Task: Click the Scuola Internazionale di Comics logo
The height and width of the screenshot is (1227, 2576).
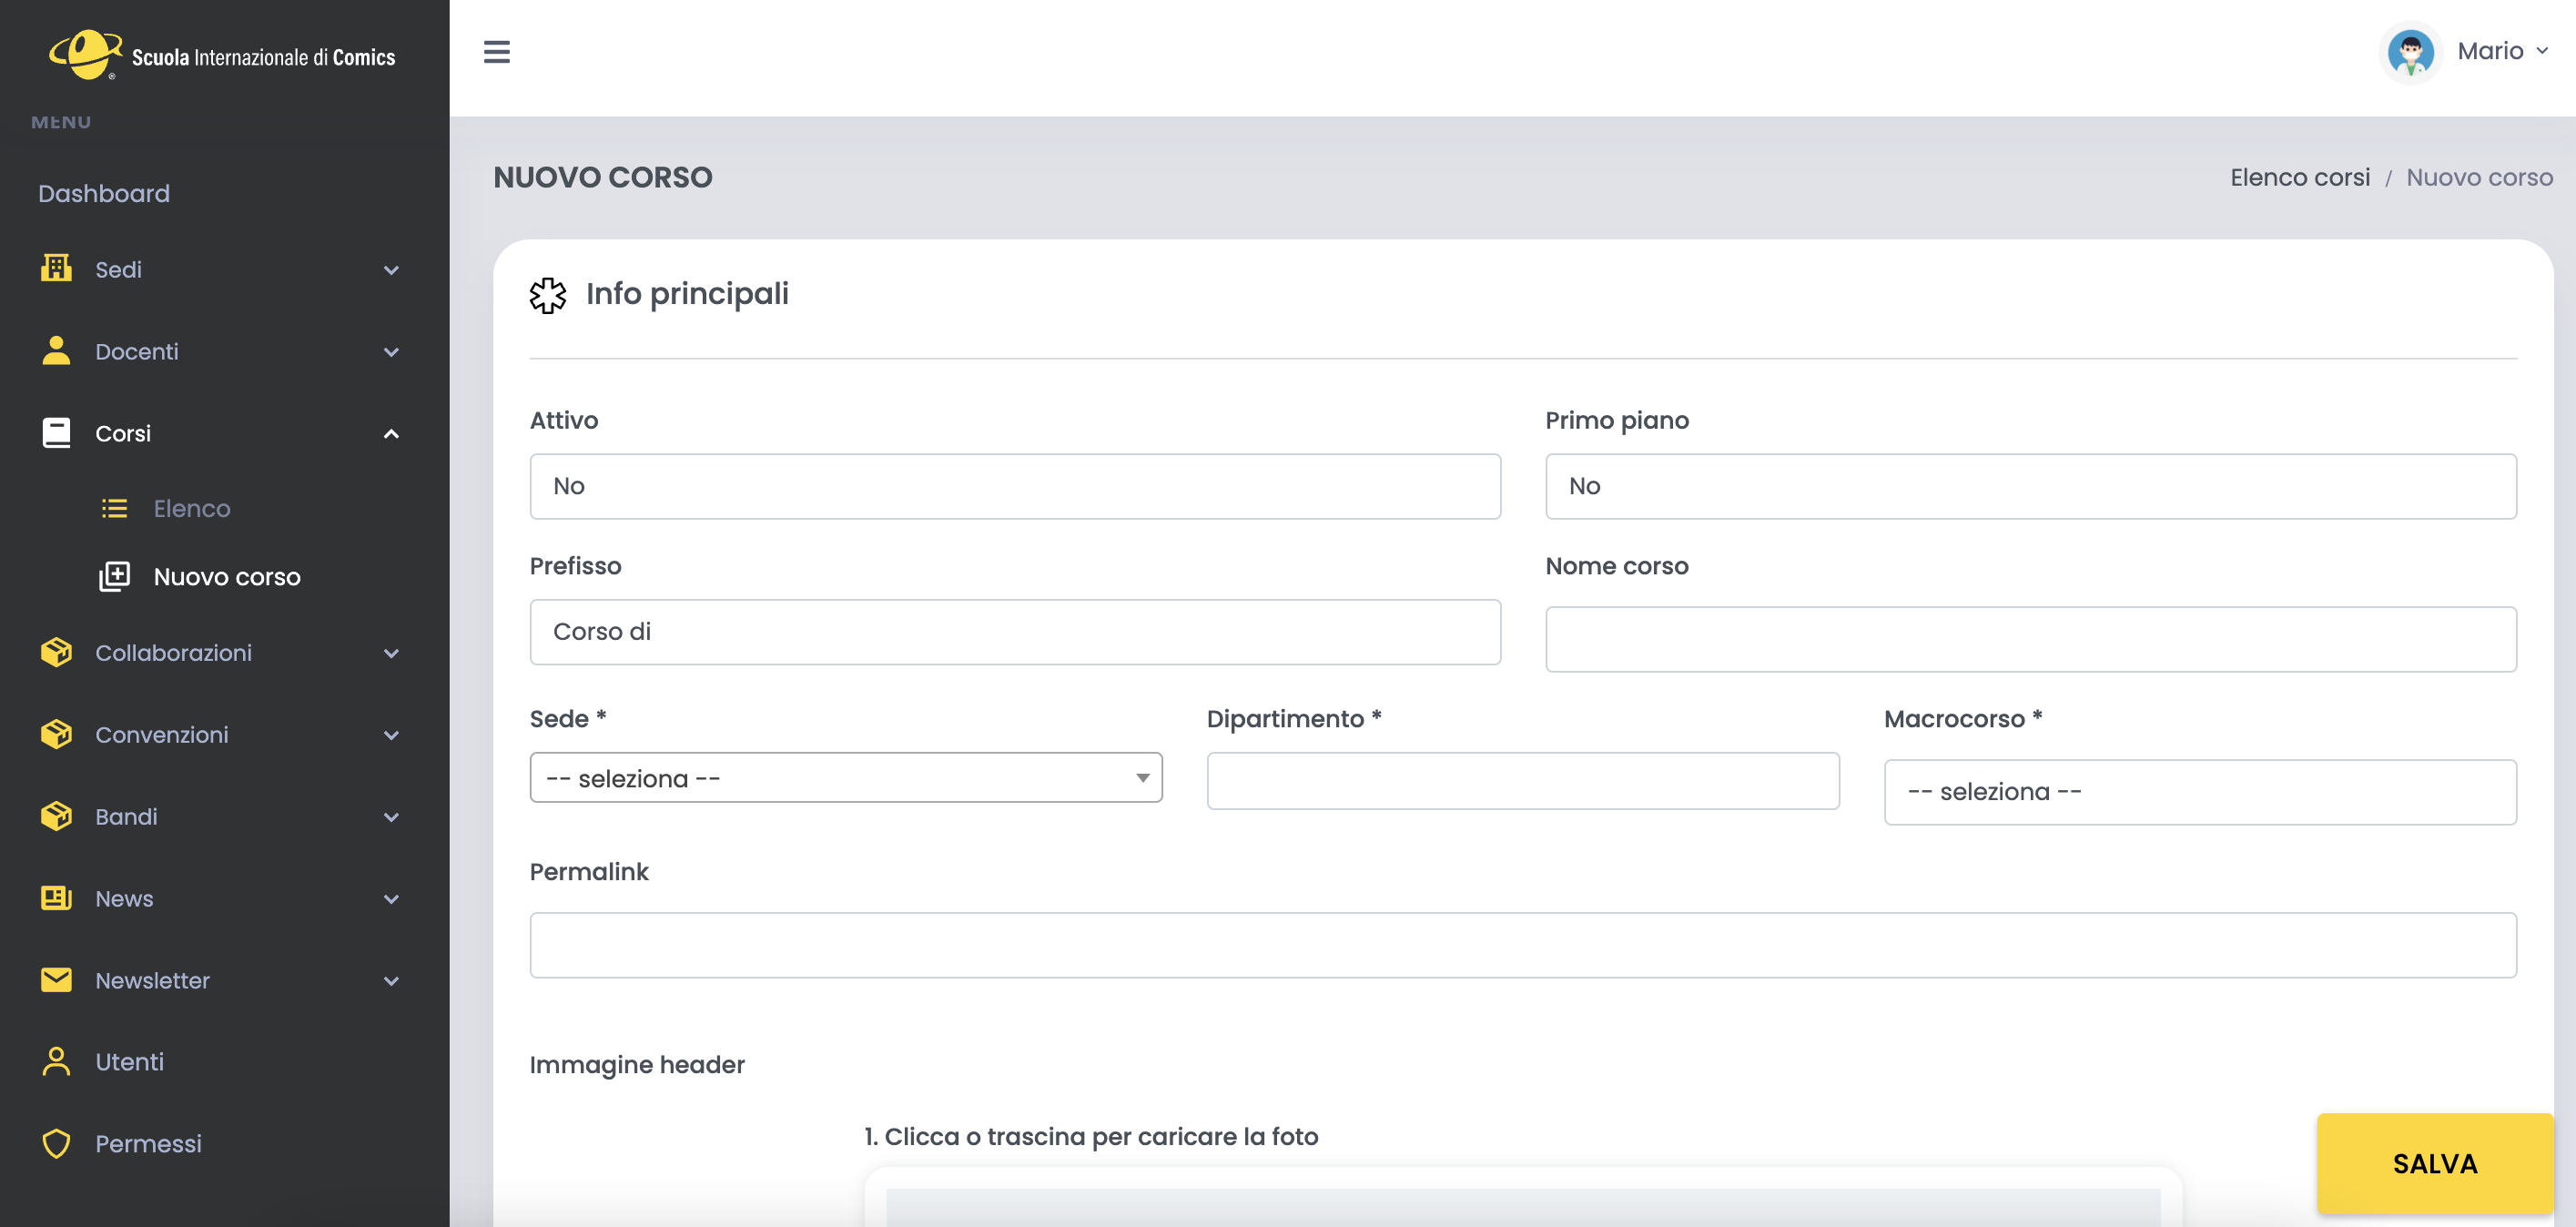Action: [223, 55]
